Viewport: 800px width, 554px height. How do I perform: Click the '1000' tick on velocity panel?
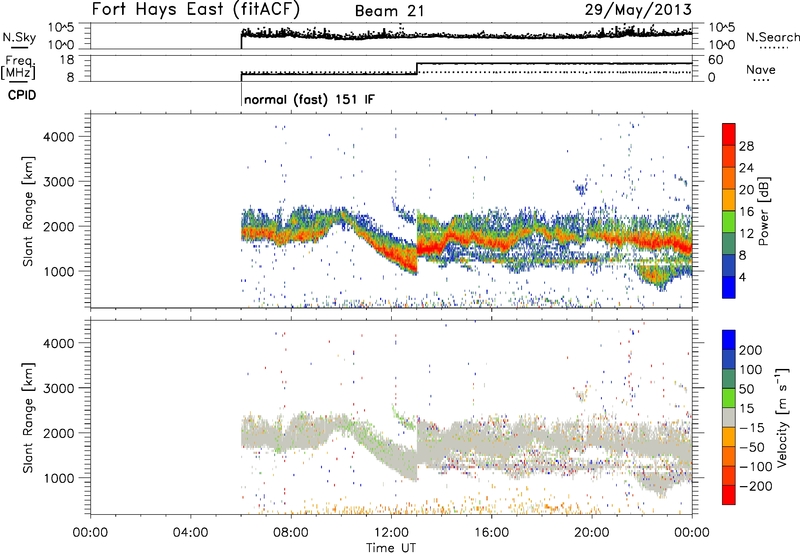click(58, 478)
